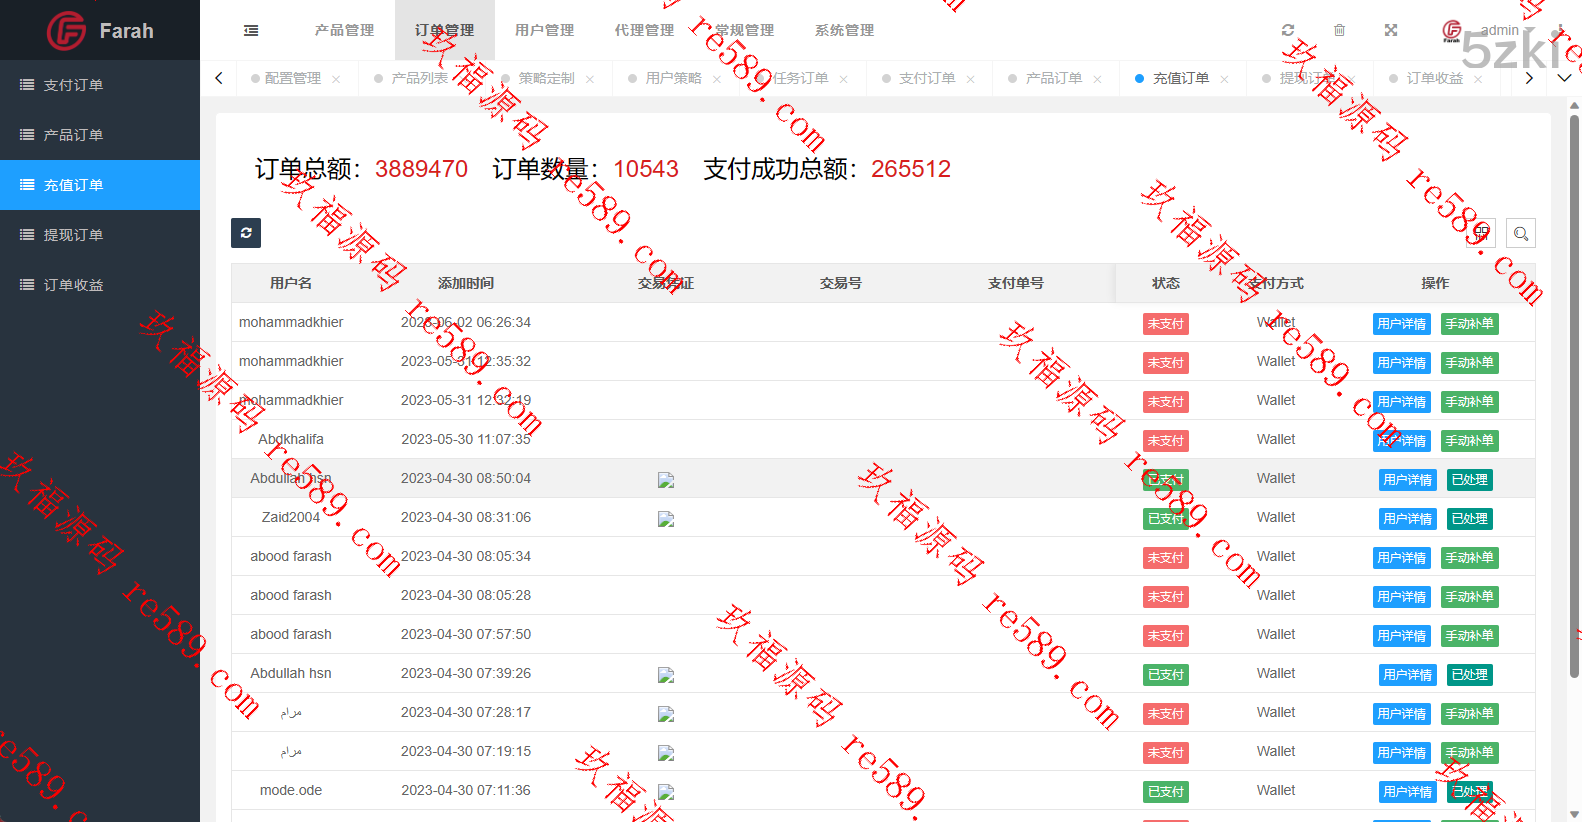The width and height of the screenshot is (1582, 822).
Task: Click the dark table refresh button
Action: 246,233
